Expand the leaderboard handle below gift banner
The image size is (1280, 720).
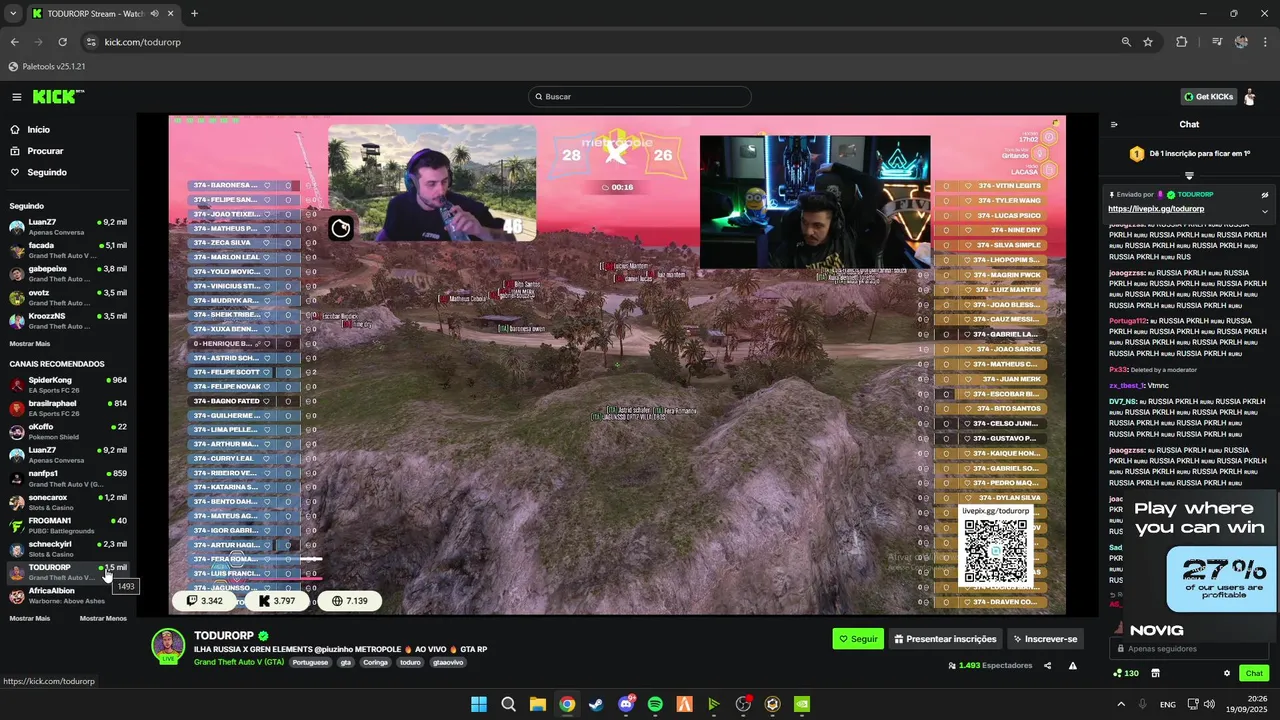[x=1189, y=176]
